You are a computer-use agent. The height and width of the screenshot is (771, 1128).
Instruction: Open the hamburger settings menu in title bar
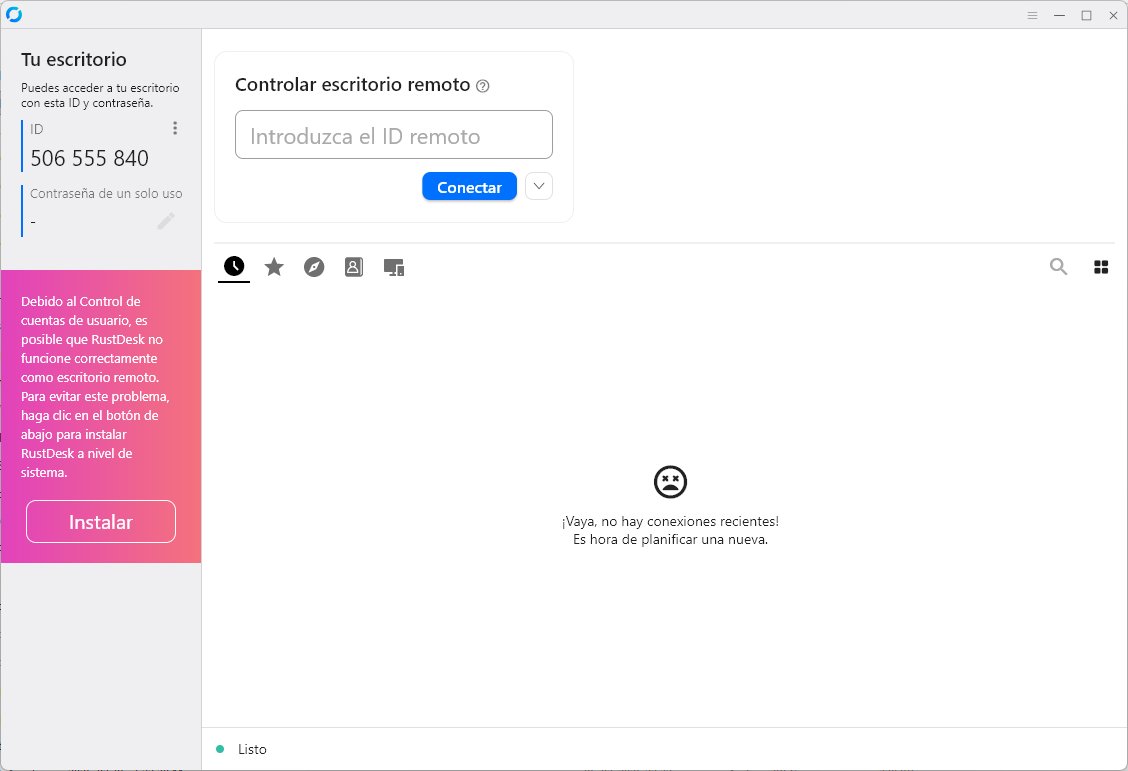1032,15
